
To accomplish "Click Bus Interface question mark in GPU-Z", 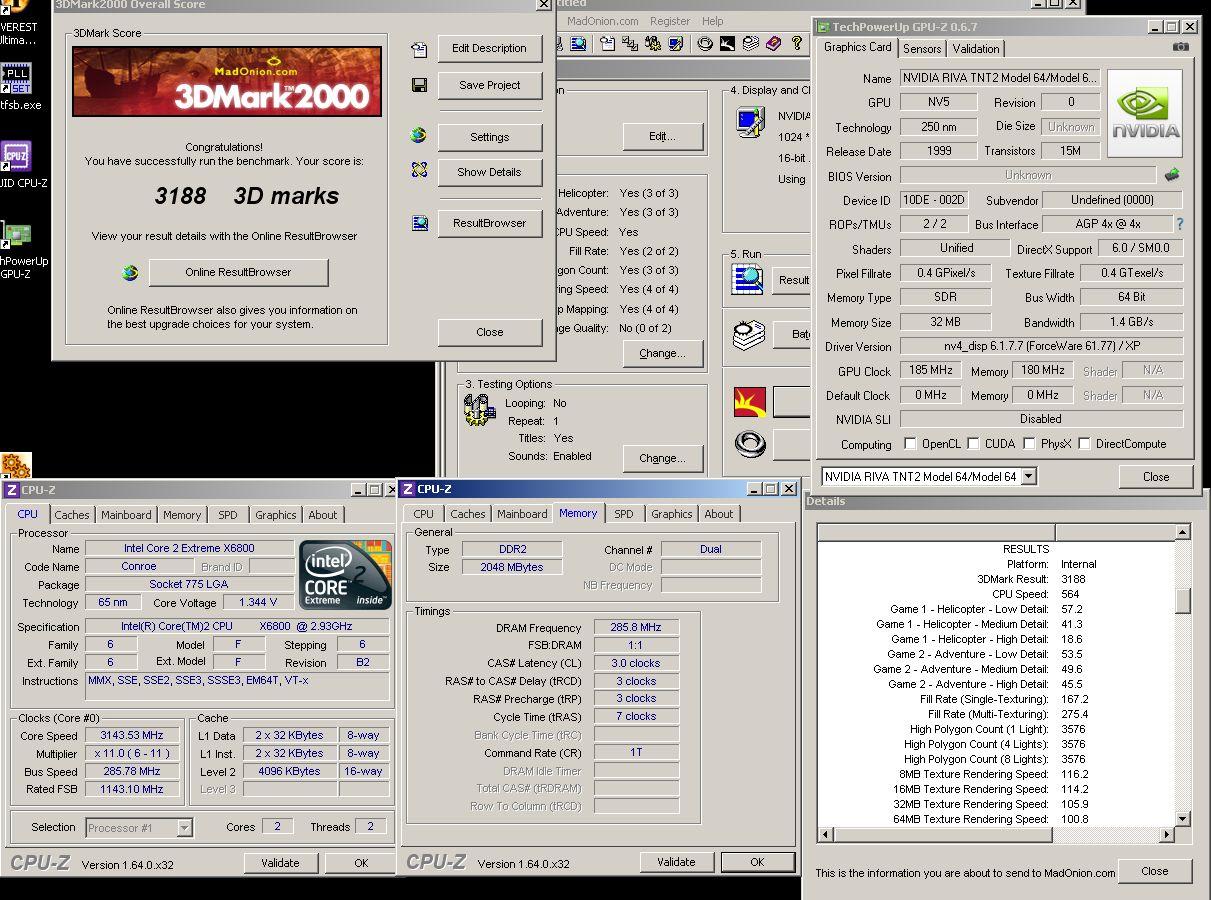I will pos(1180,224).
